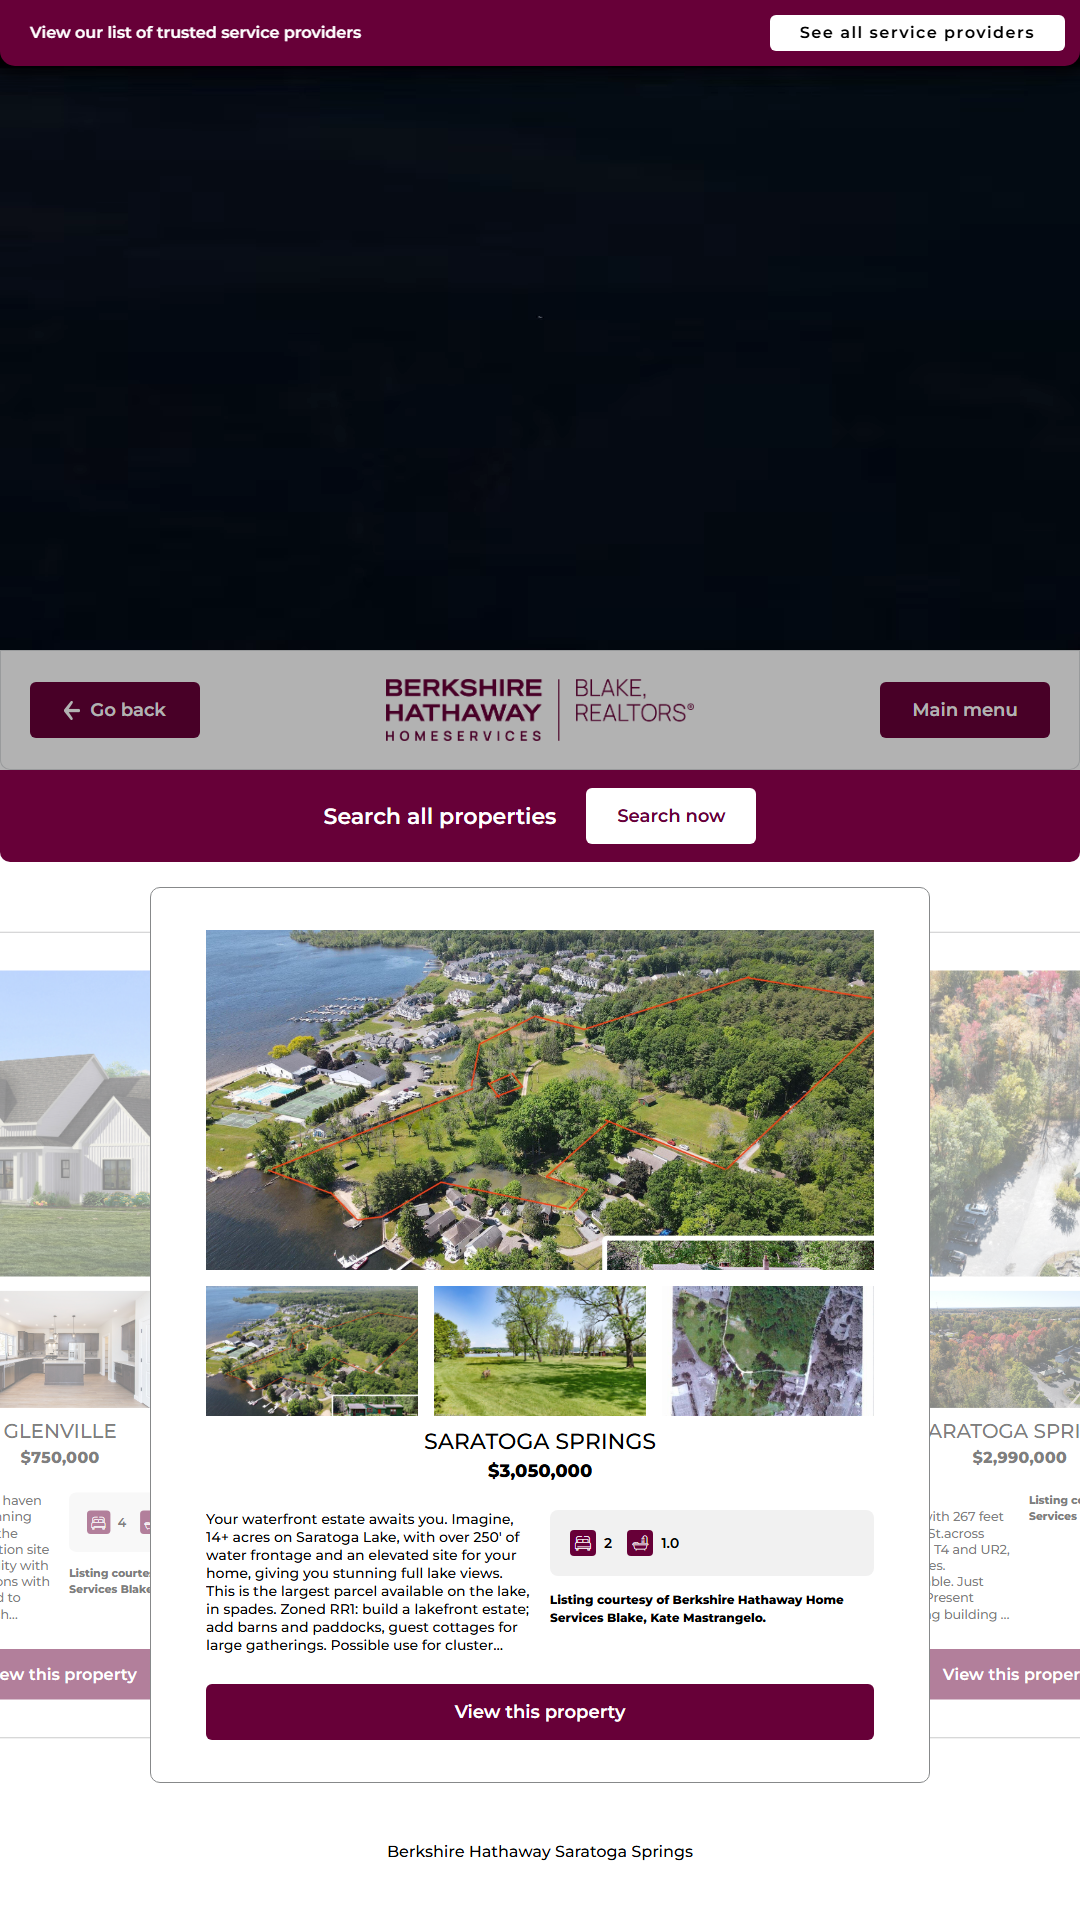Screen dimensions: 1080x1920
Task: Select the grassy lawn and trees thumbnail
Action: (540, 1351)
